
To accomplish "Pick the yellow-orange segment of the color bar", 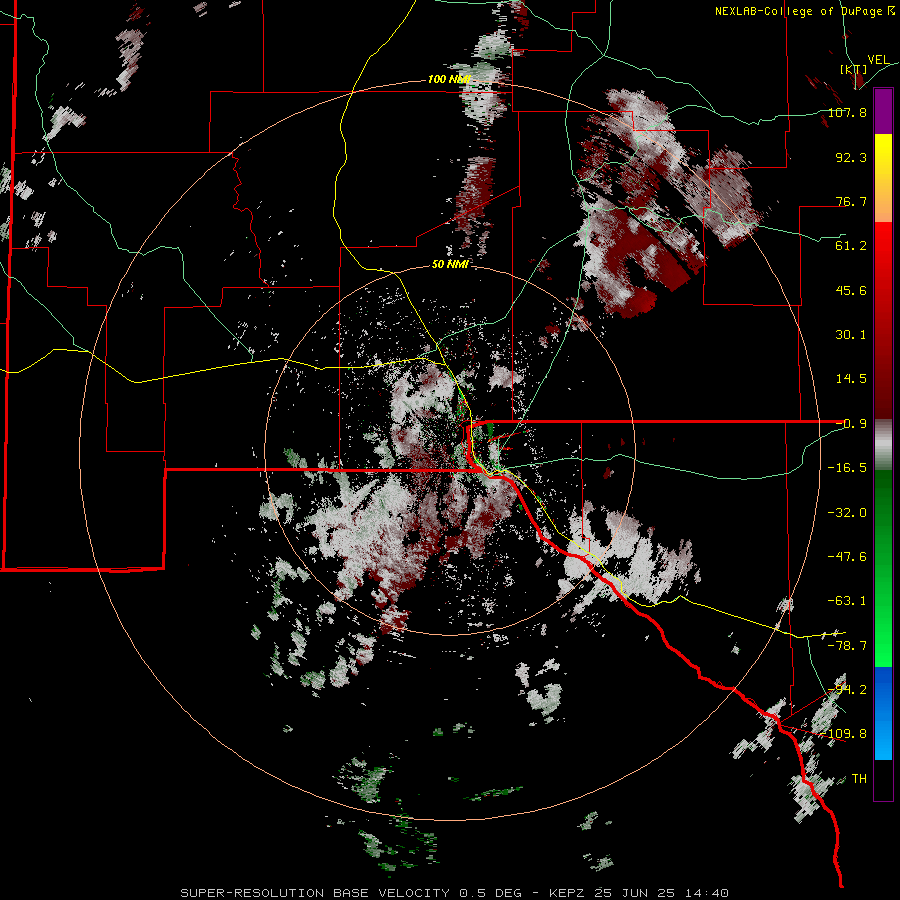I will point(883,178).
